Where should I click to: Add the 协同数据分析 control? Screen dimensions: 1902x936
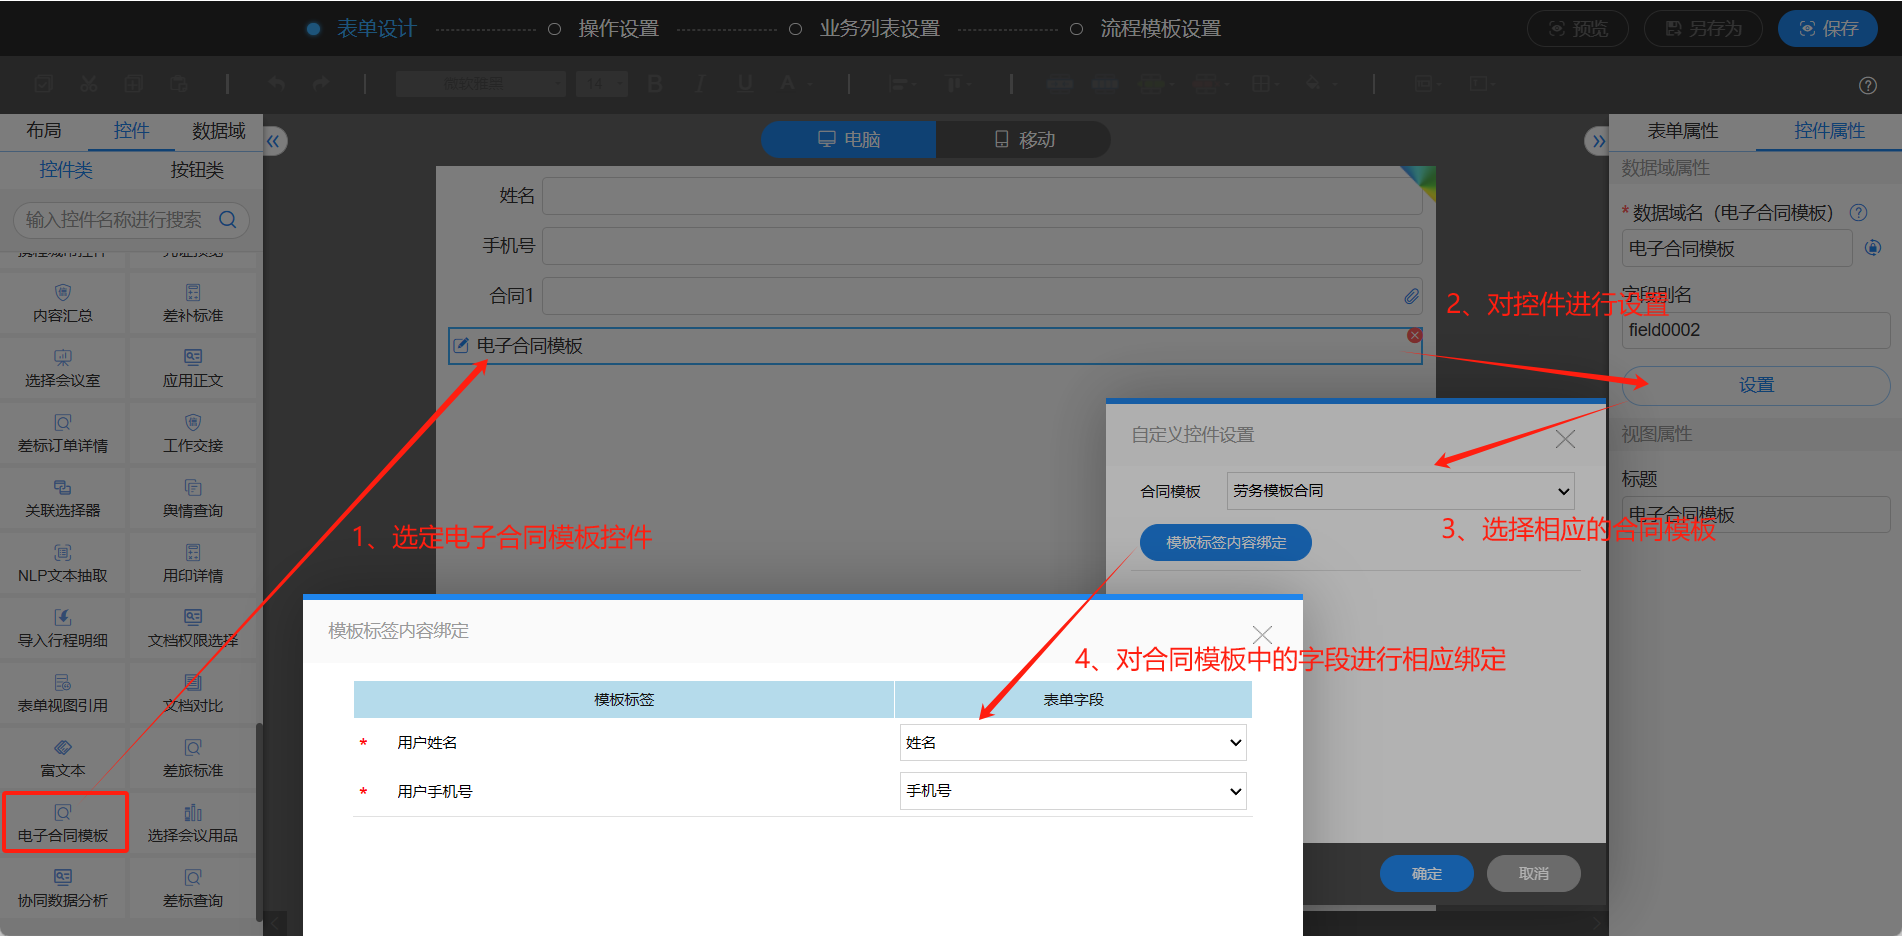pos(63,889)
